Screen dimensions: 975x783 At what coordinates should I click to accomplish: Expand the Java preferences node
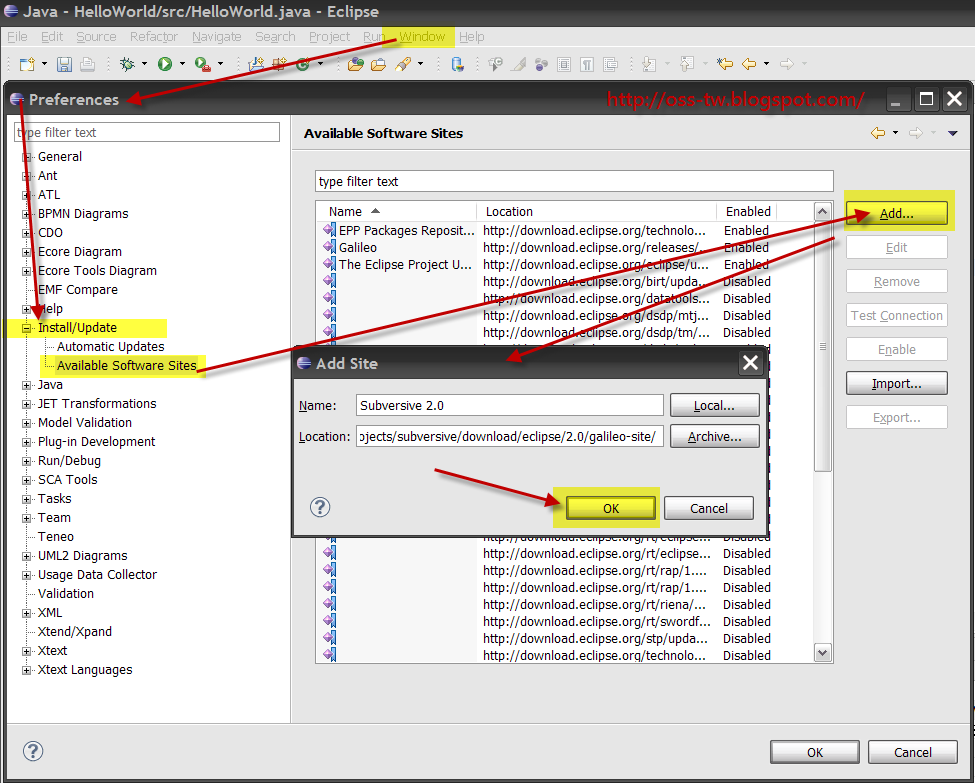[26, 386]
